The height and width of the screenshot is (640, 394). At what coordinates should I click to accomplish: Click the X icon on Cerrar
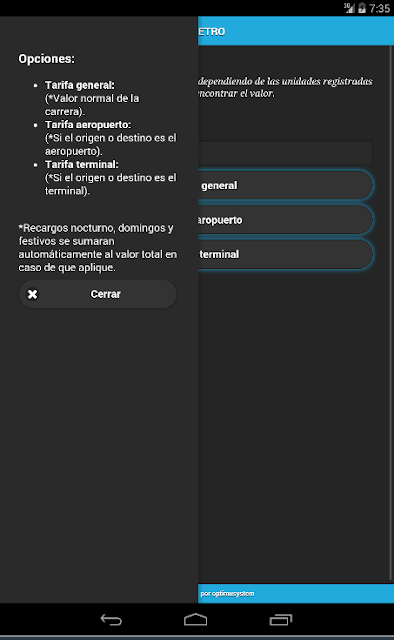[x=33, y=294]
